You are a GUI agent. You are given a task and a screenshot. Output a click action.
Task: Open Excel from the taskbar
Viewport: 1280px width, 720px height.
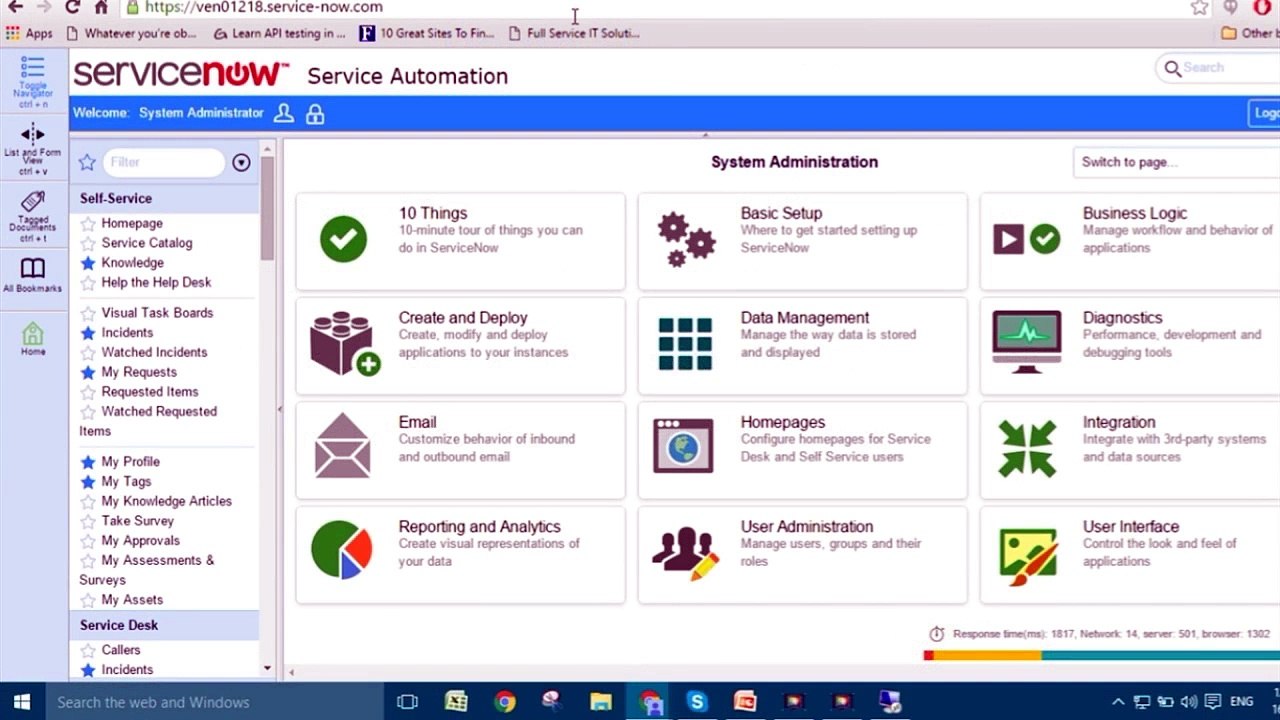tap(456, 702)
